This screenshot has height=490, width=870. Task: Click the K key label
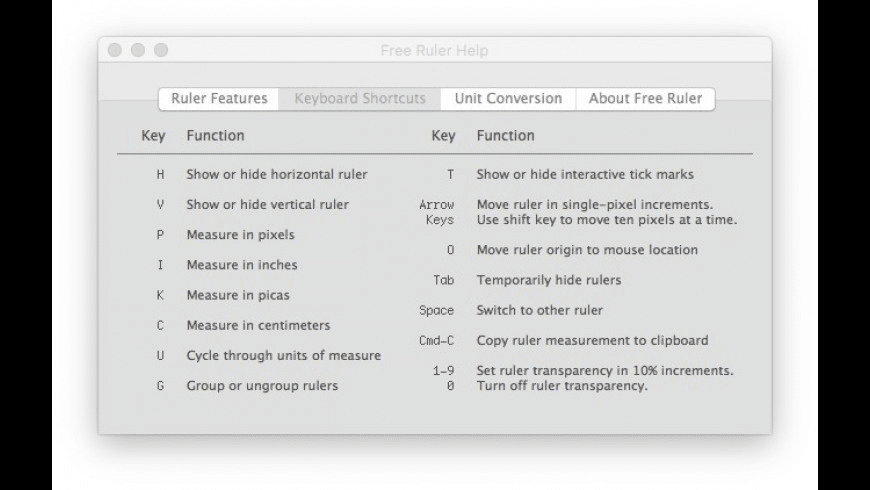click(160, 295)
